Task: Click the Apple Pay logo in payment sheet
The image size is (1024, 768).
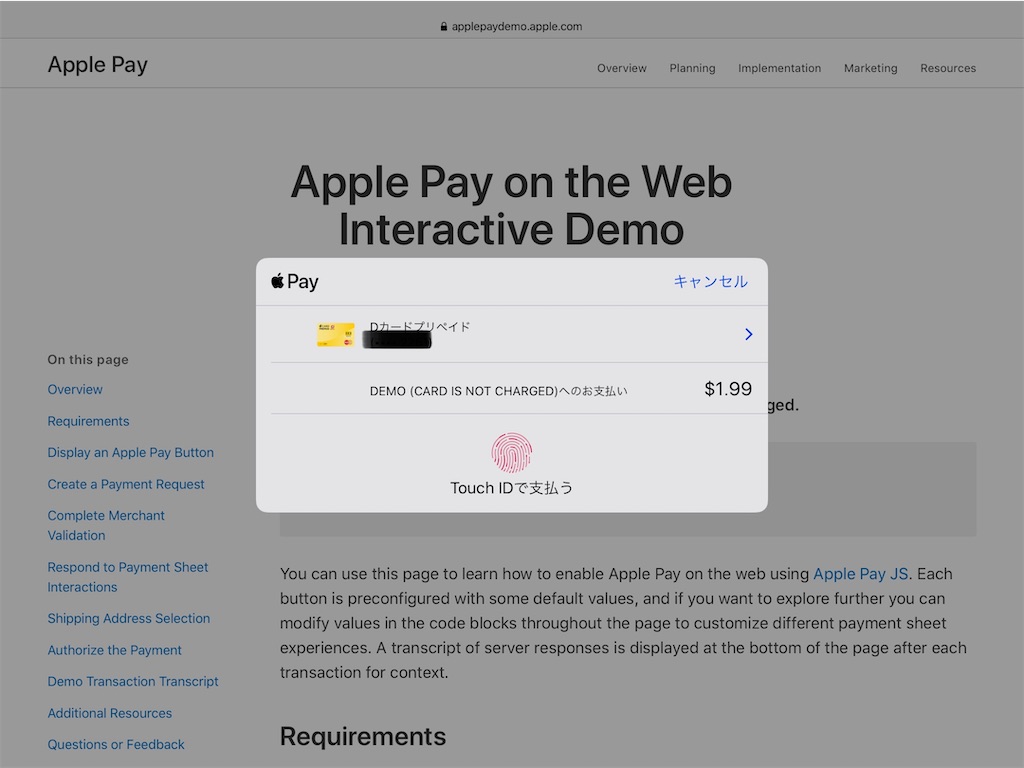Action: tap(295, 281)
